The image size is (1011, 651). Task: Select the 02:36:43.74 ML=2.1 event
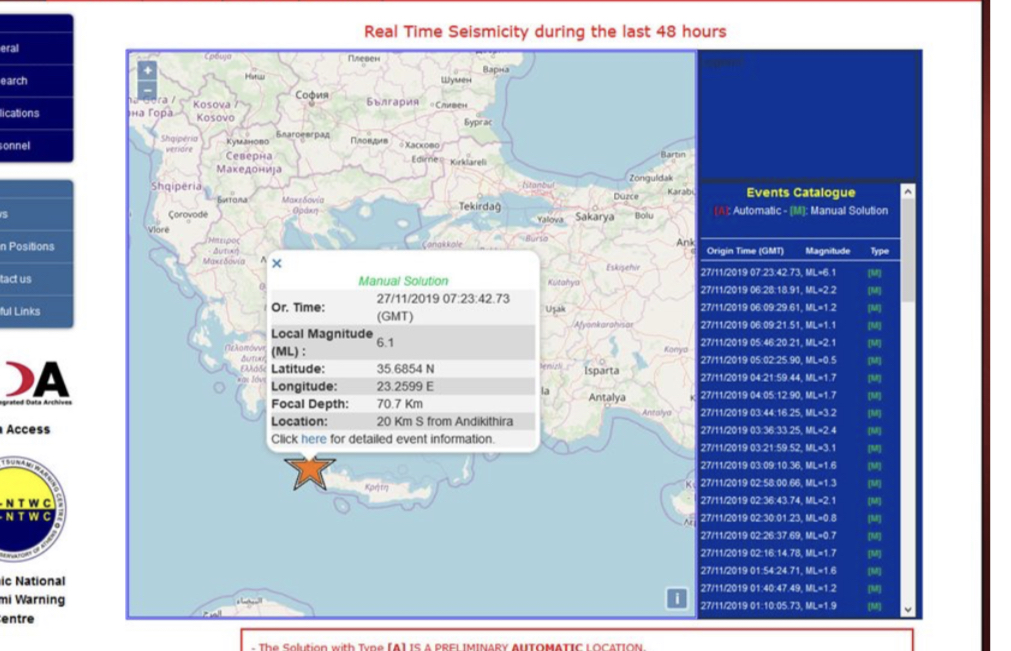coord(792,501)
